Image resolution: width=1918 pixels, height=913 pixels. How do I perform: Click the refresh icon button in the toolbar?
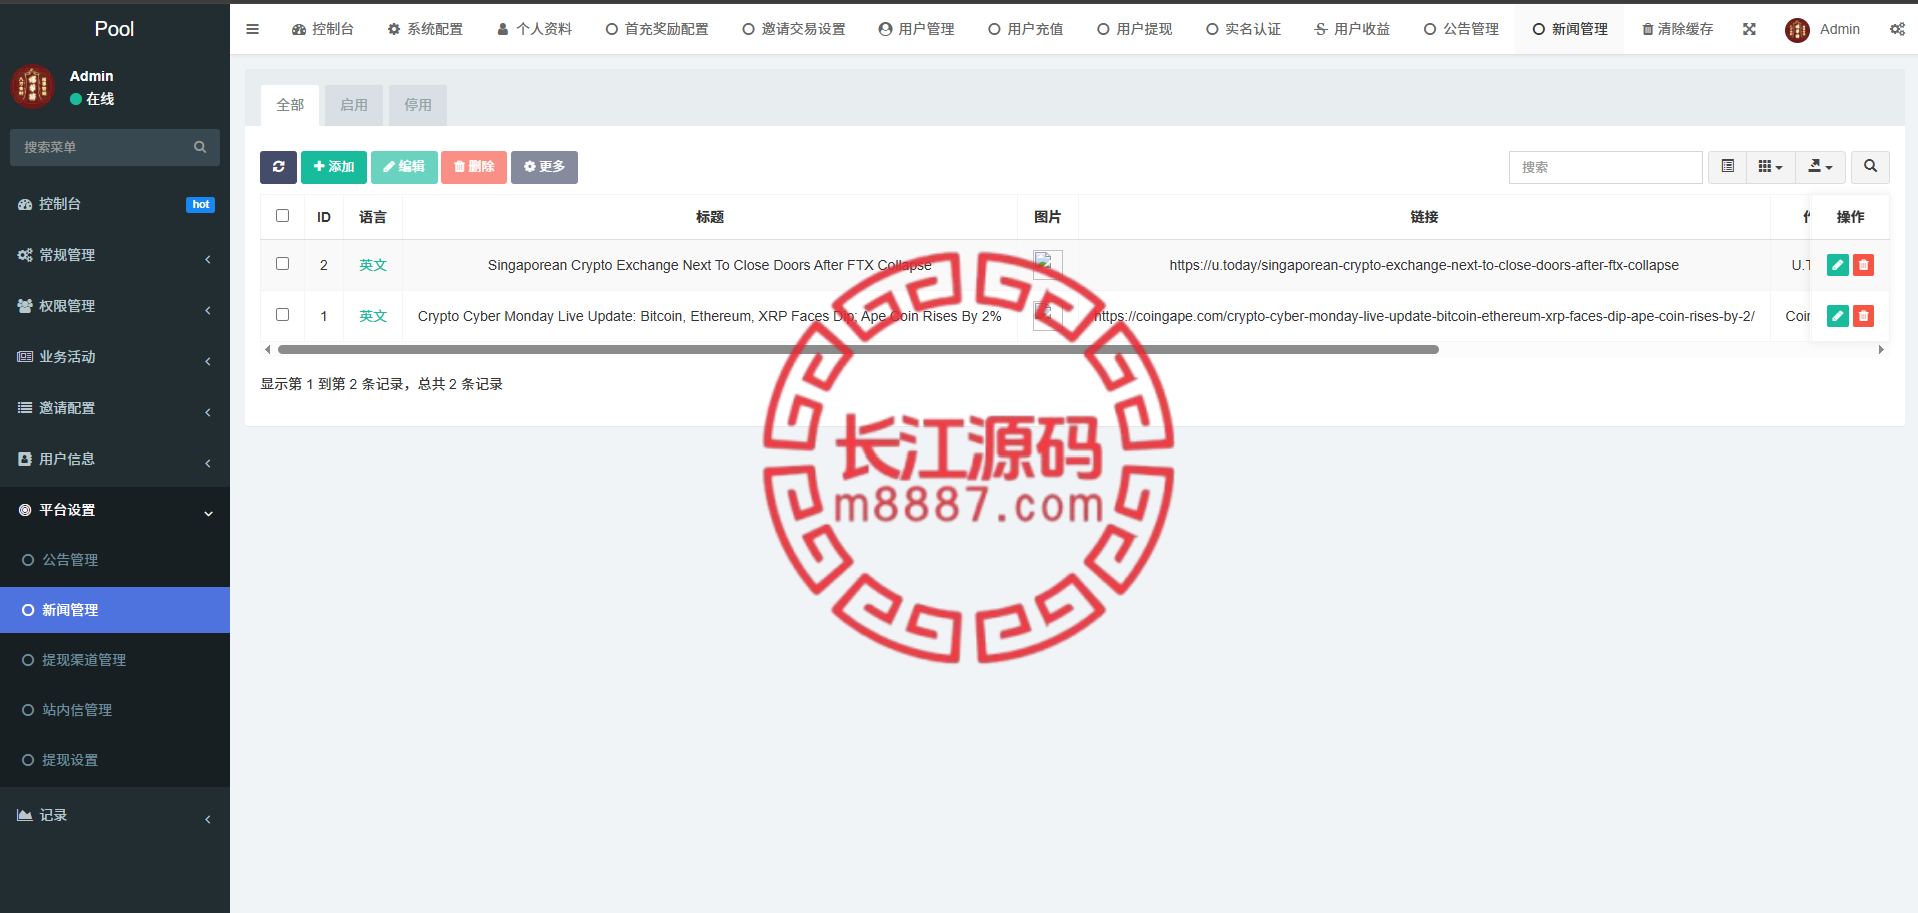pyautogui.click(x=278, y=167)
